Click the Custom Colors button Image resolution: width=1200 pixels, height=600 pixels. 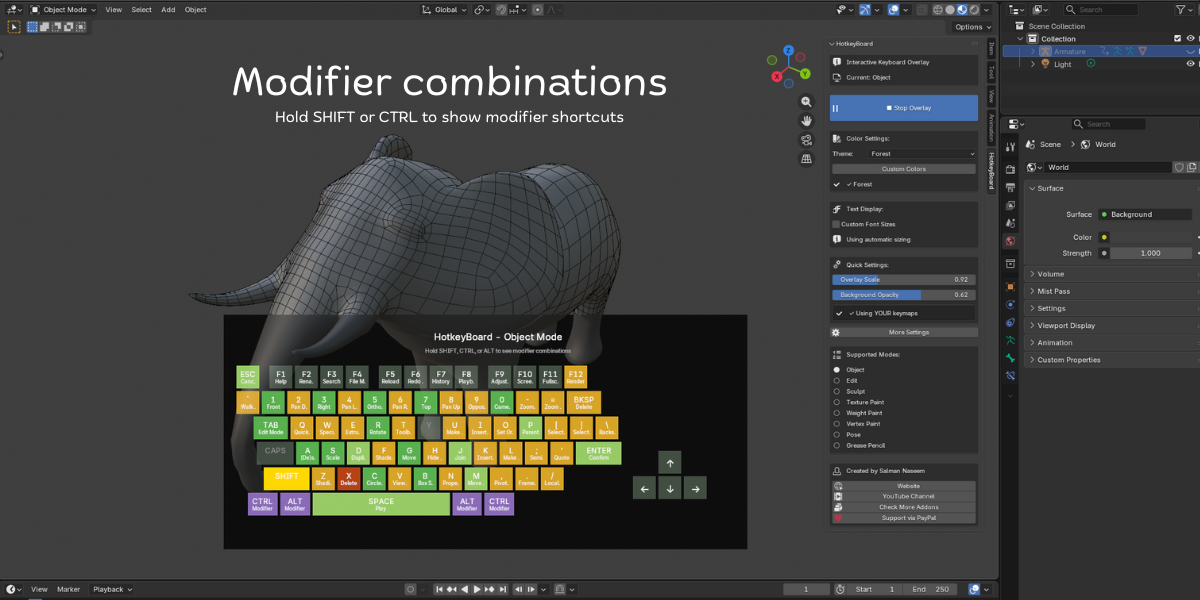pyautogui.click(x=904, y=169)
